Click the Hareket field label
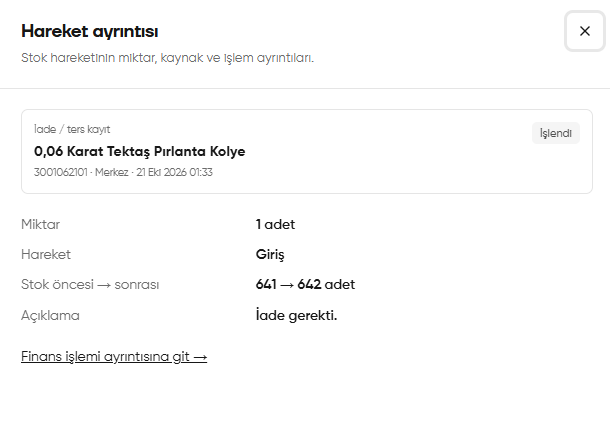Screen dimensions: 610x442 click(46, 254)
